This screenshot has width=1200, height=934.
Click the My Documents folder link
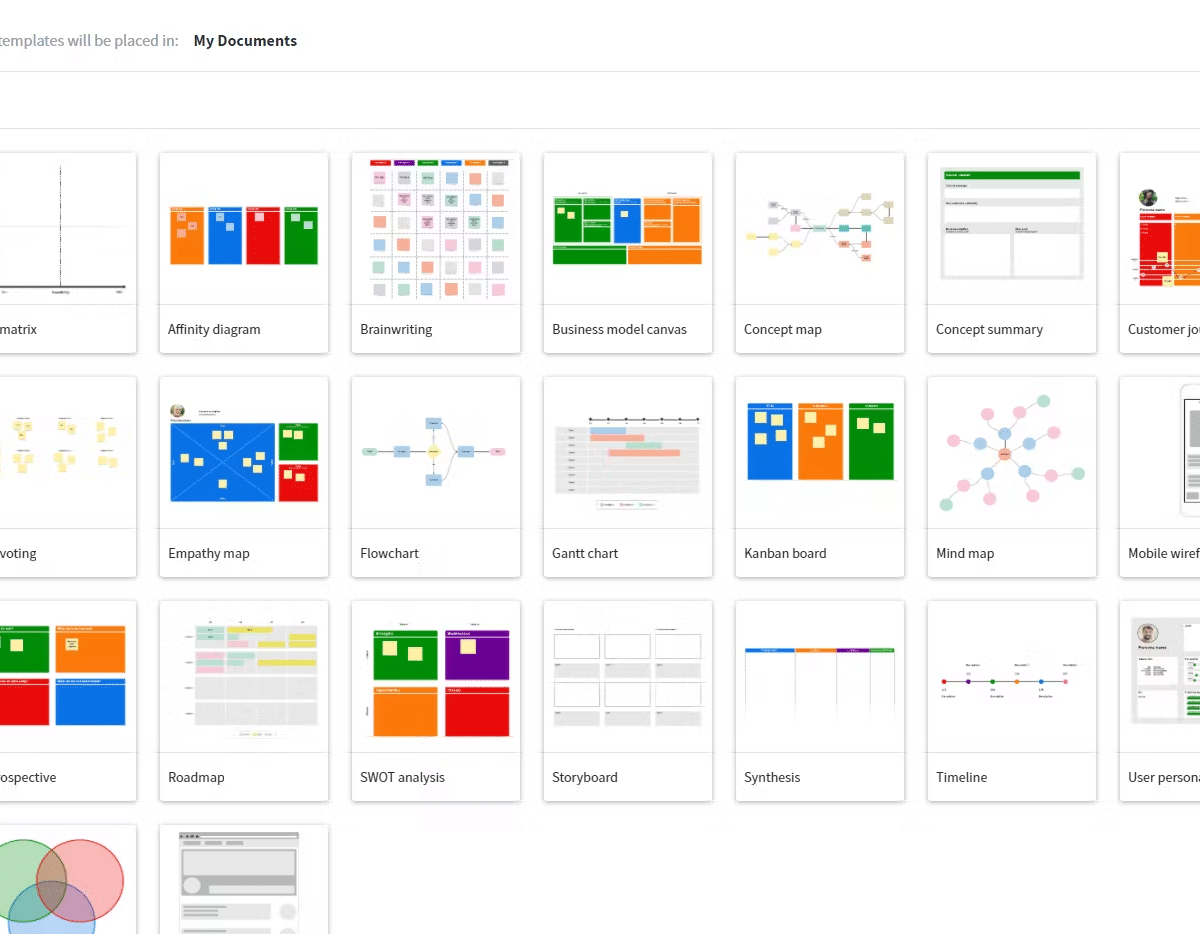[245, 41]
